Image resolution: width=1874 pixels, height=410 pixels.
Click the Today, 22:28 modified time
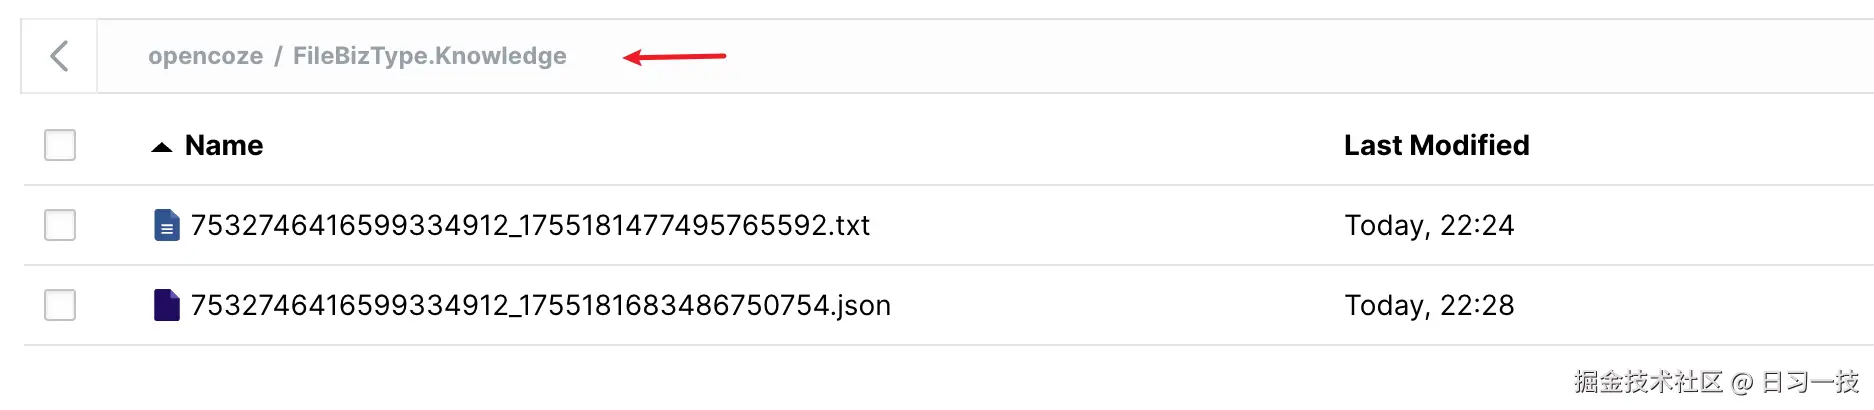coord(1429,306)
